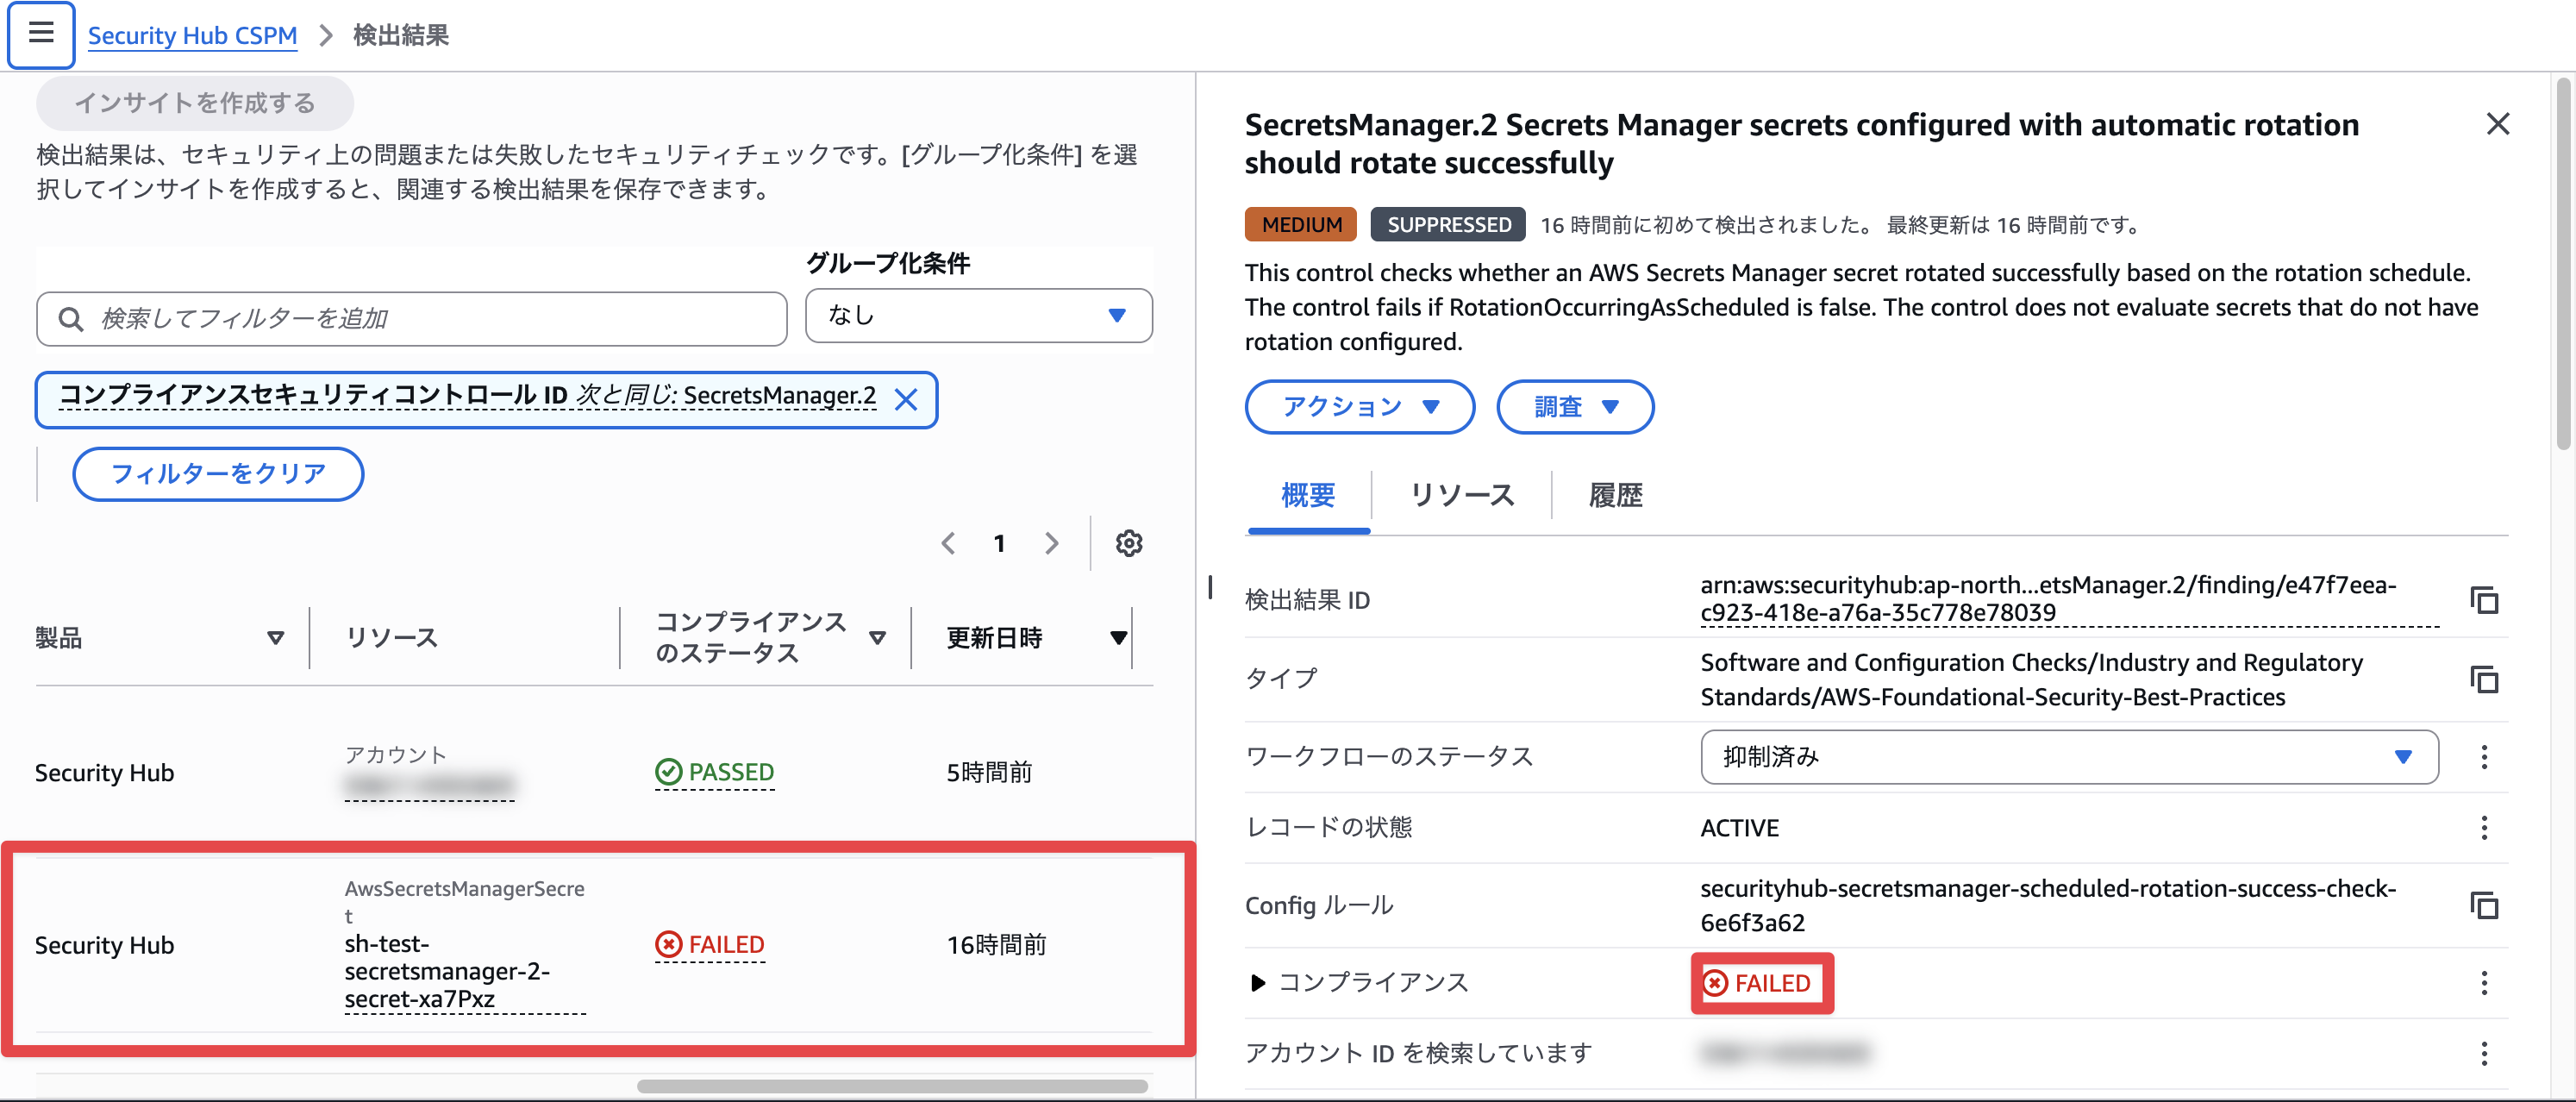
Task: Sort by 更新日時 column arrow
Action: (1118, 638)
